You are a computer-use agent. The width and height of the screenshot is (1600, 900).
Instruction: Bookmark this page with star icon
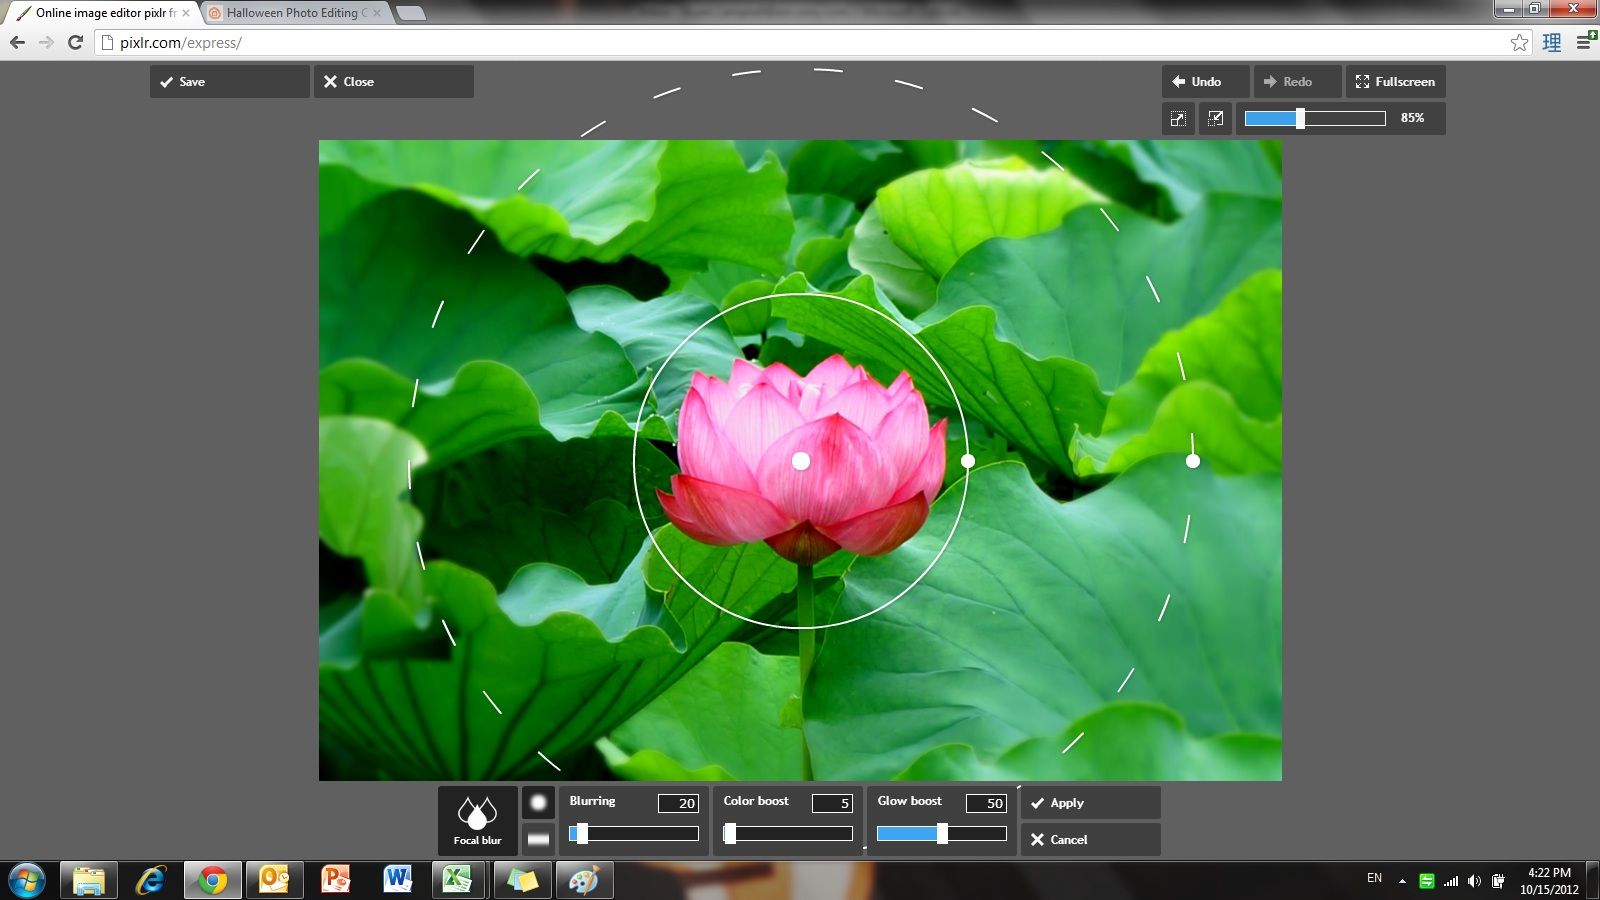point(1519,42)
